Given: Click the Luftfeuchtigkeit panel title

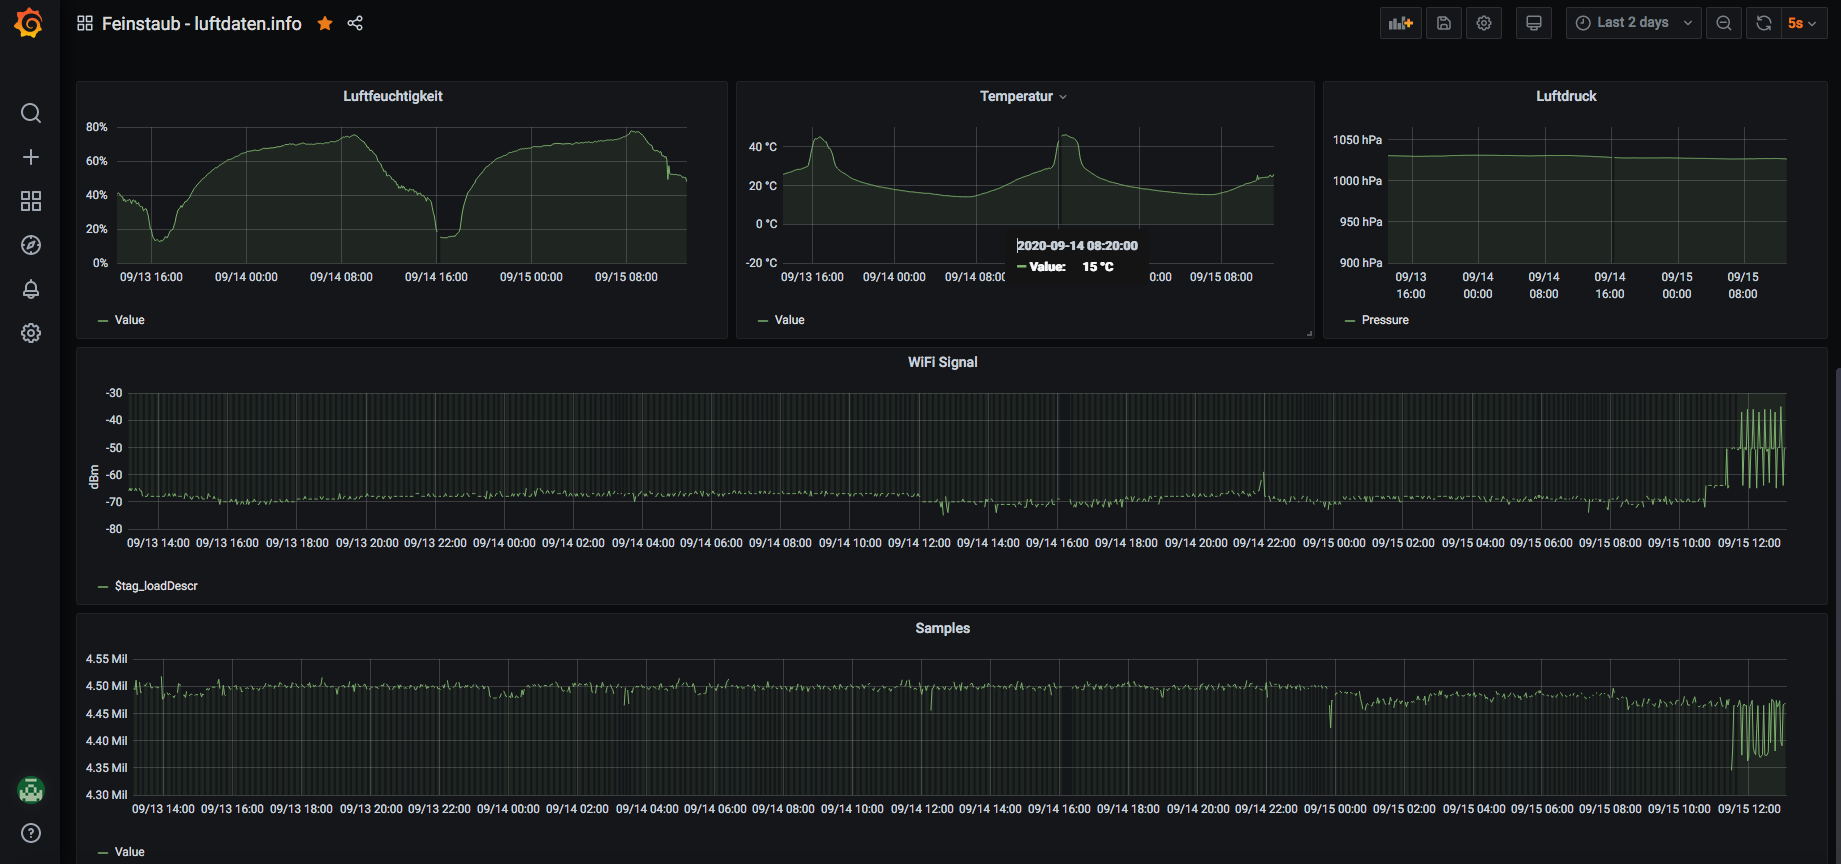Looking at the screenshot, I should (392, 96).
